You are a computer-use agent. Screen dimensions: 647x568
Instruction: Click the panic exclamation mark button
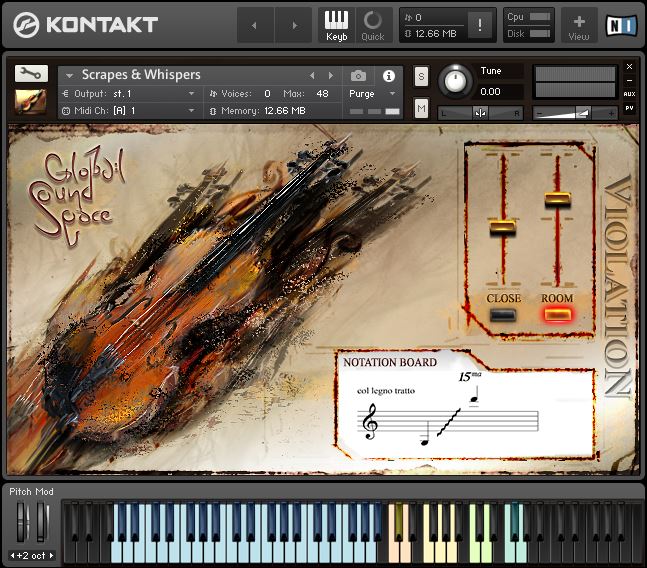(480, 25)
